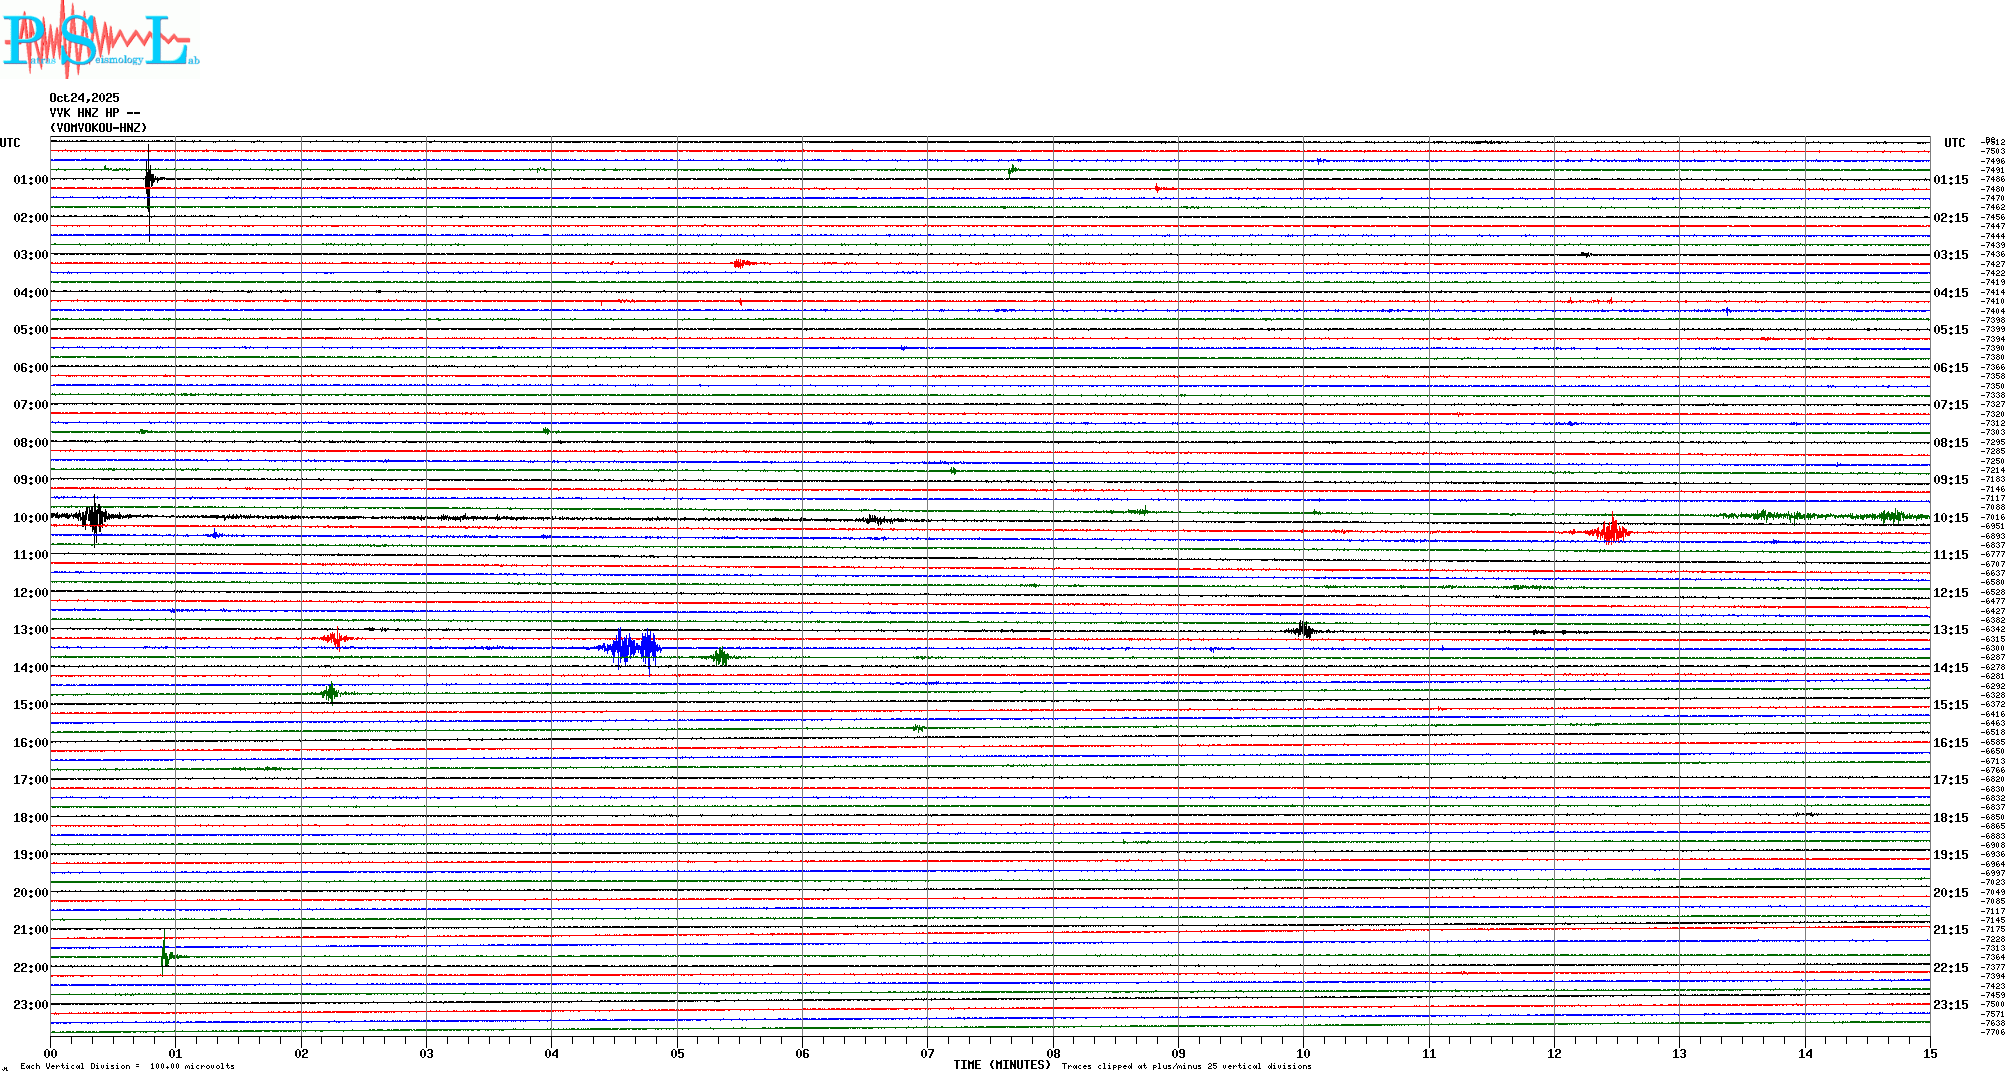Click the PSL seismology lab logo
Screen dimensions: 2010x1080
click(x=98, y=40)
